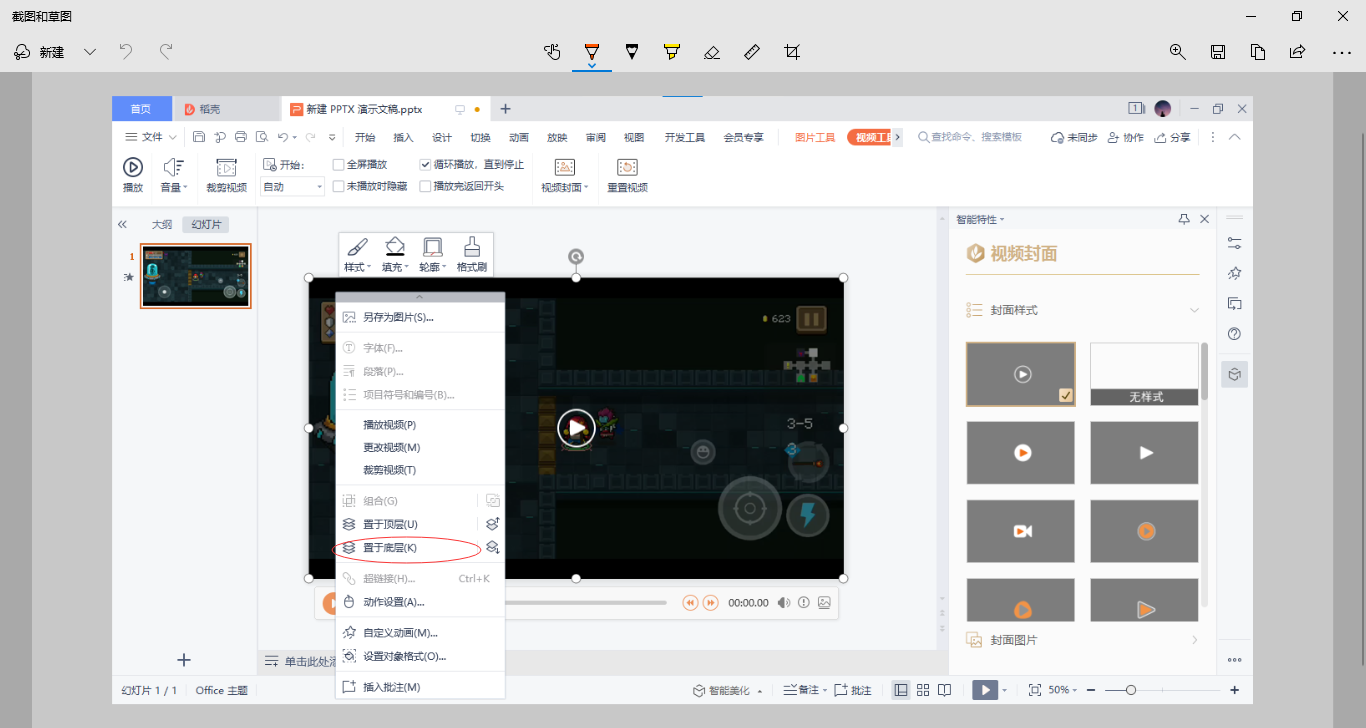Choose 更改视频(M) in context menu

420,447
